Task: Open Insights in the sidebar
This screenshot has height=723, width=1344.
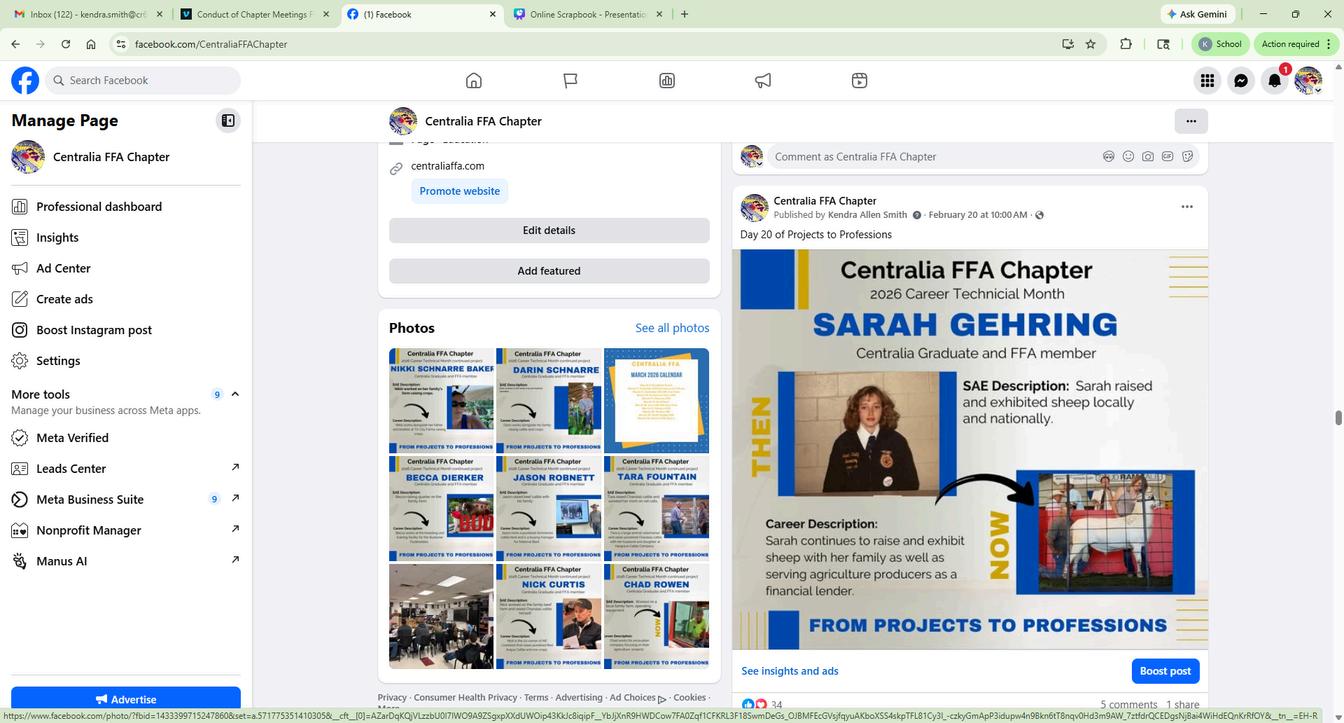Action: click(x=57, y=238)
